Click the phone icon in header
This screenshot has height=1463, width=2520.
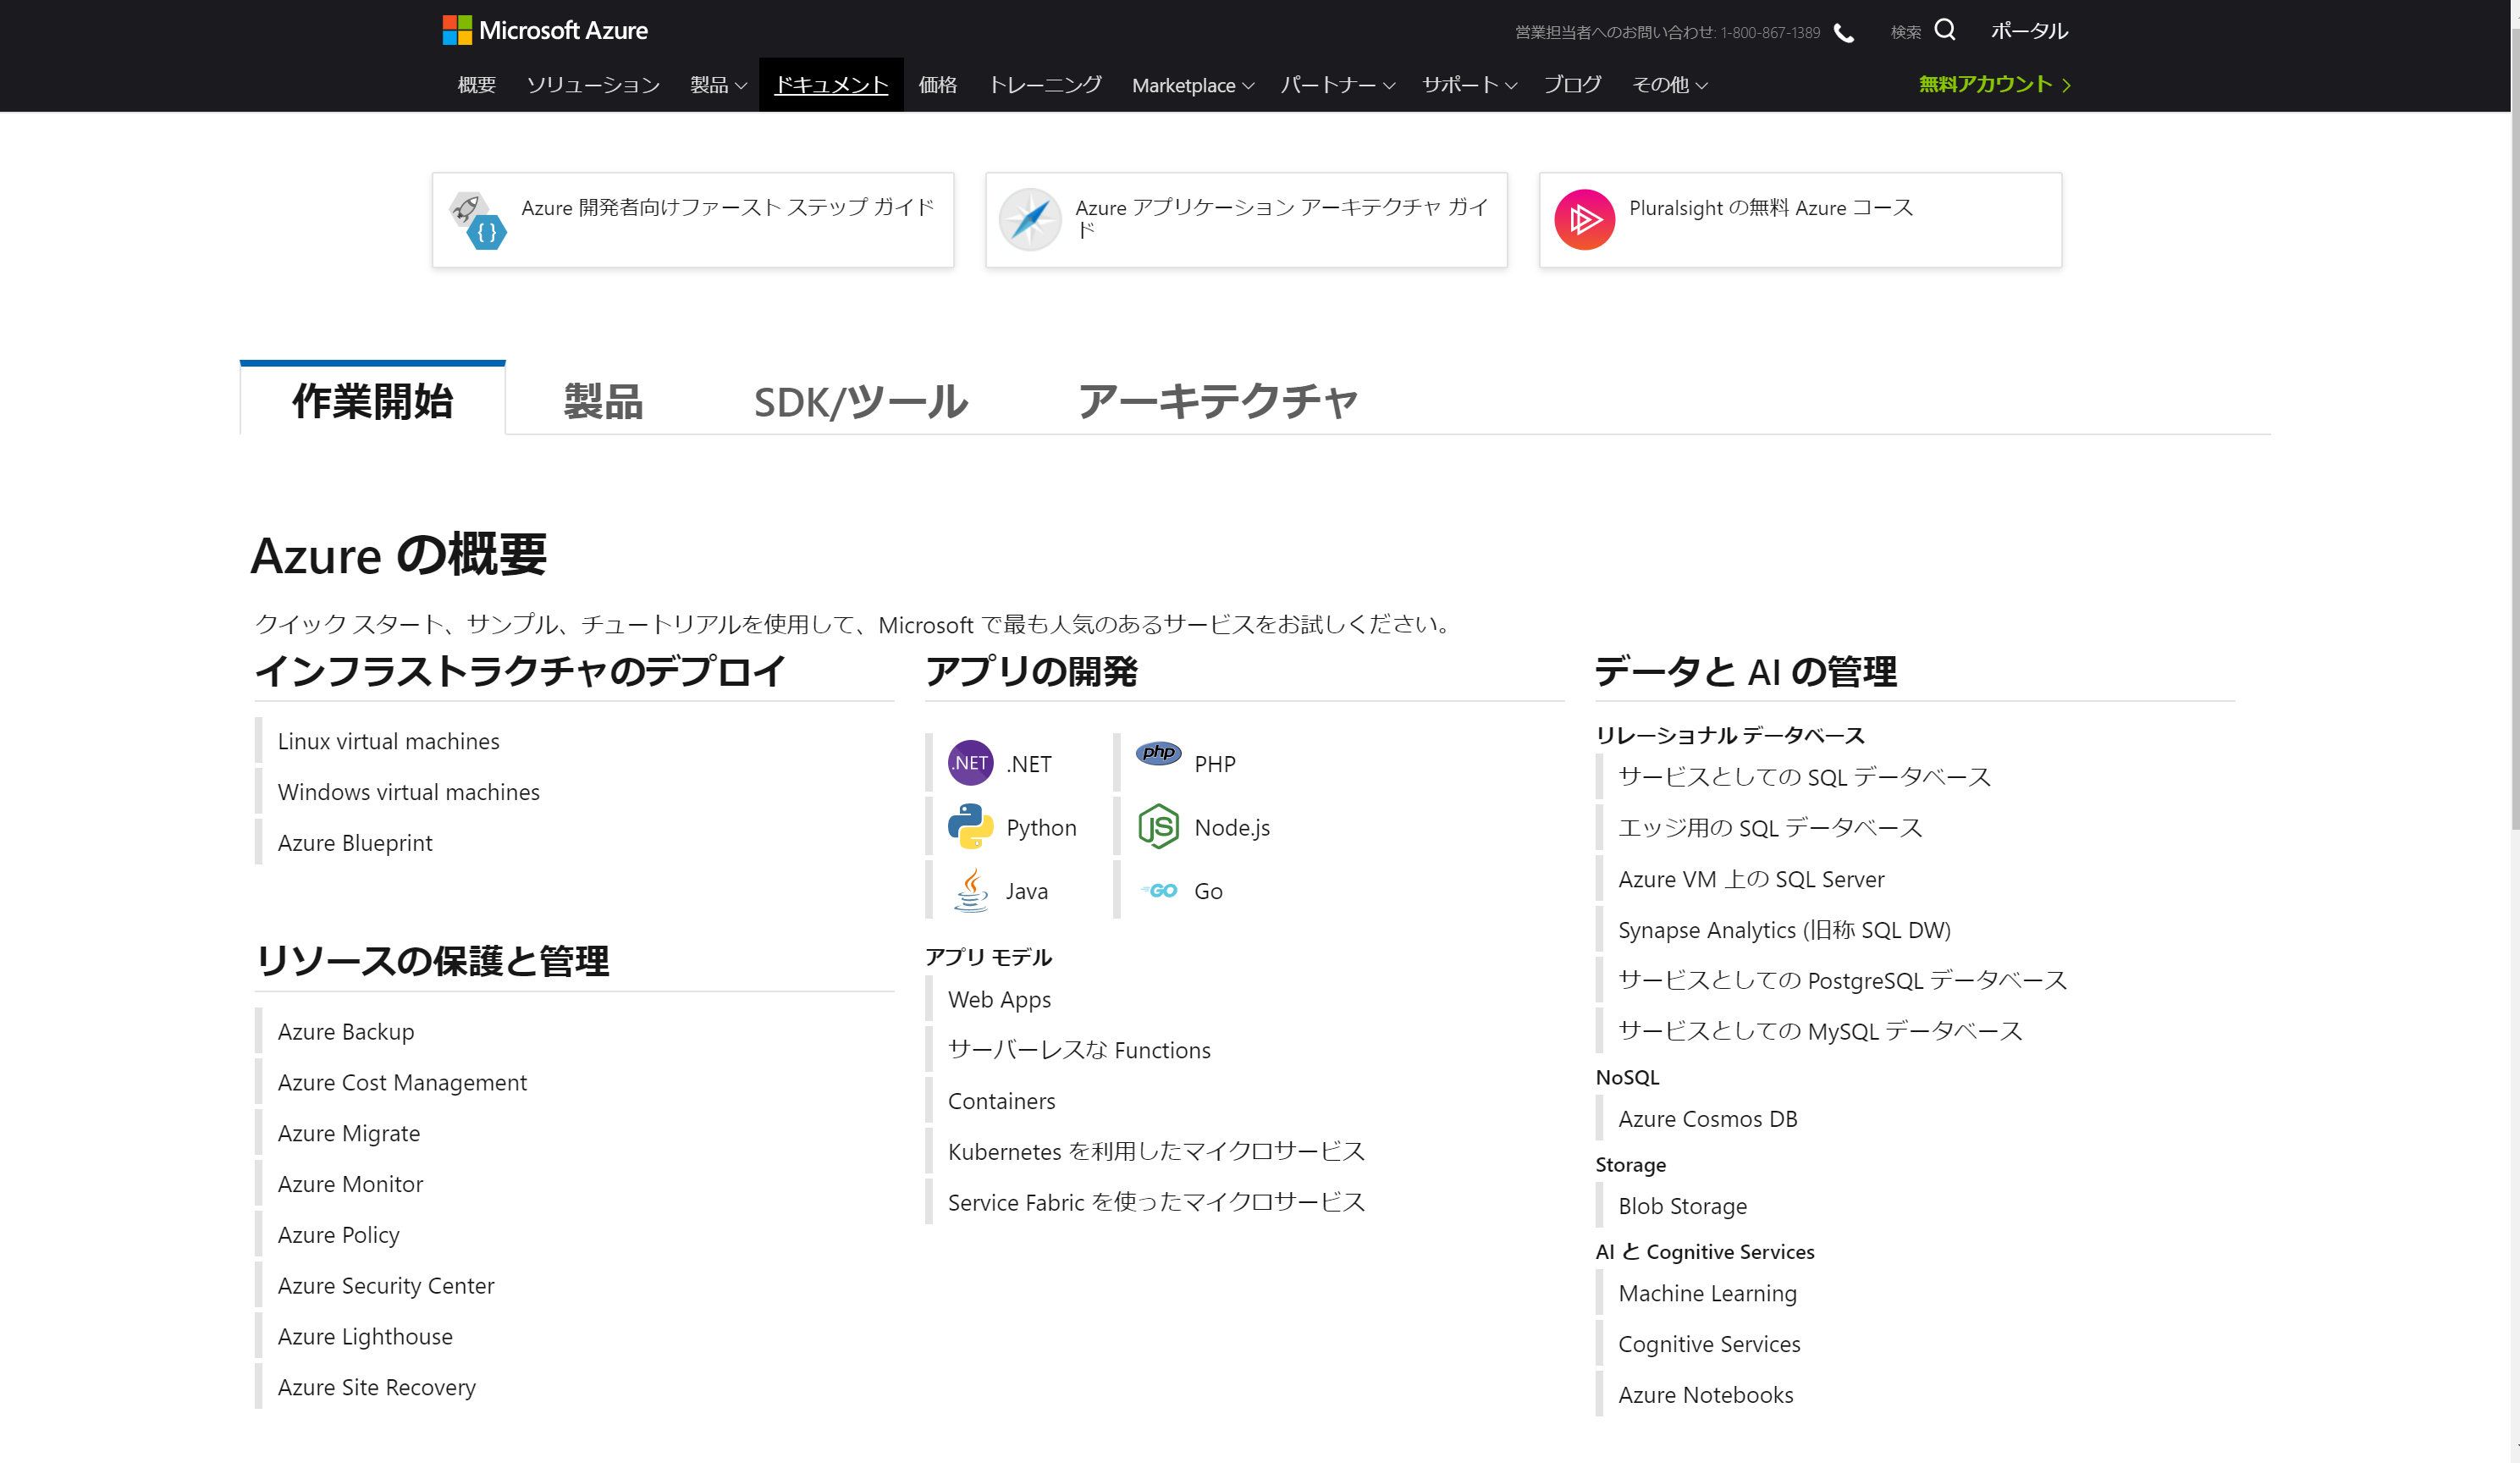coord(1844,33)
